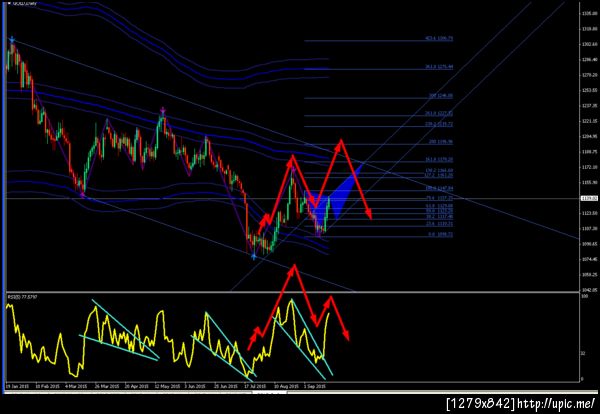Click the 17 Jul 2015 date label
Screen dimensions: 600x414
256,386
